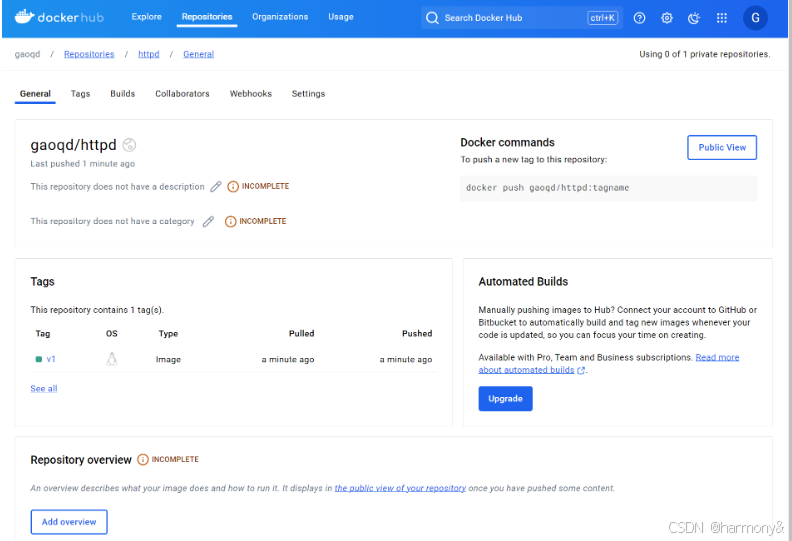This screenshot has height=541, width=792.
Task: Open the settings gear icon
Action: click(667, 18)
